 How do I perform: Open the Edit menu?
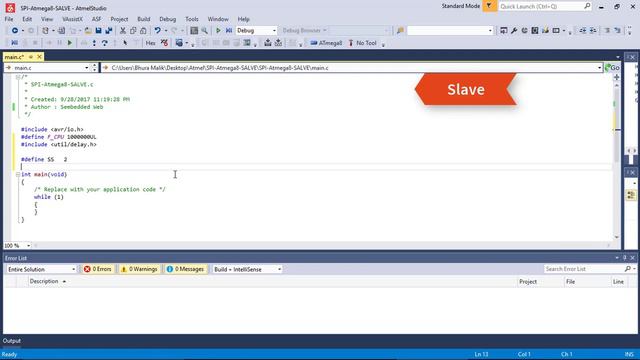pos(27,19)
